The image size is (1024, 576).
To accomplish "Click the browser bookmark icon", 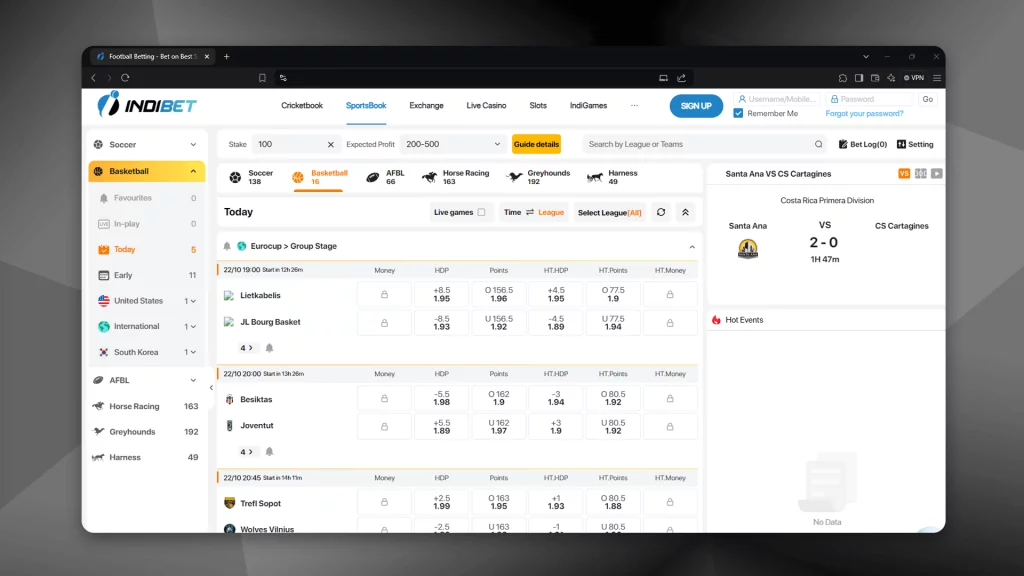I will pyautogui.click(x=262, y=78).
